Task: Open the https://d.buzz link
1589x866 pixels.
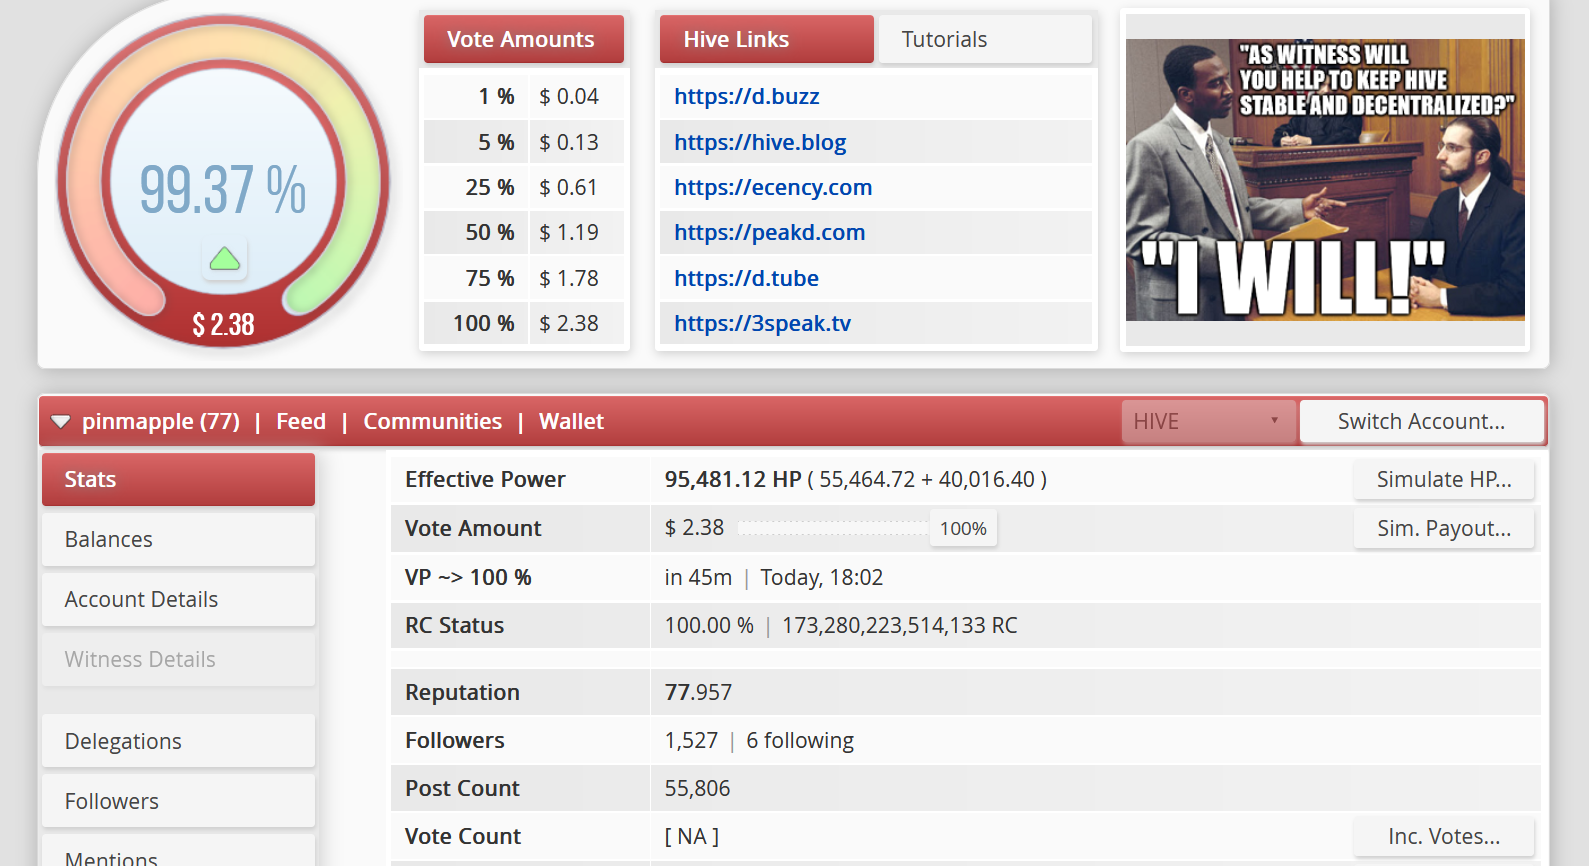Action: [x=747, y=96]
